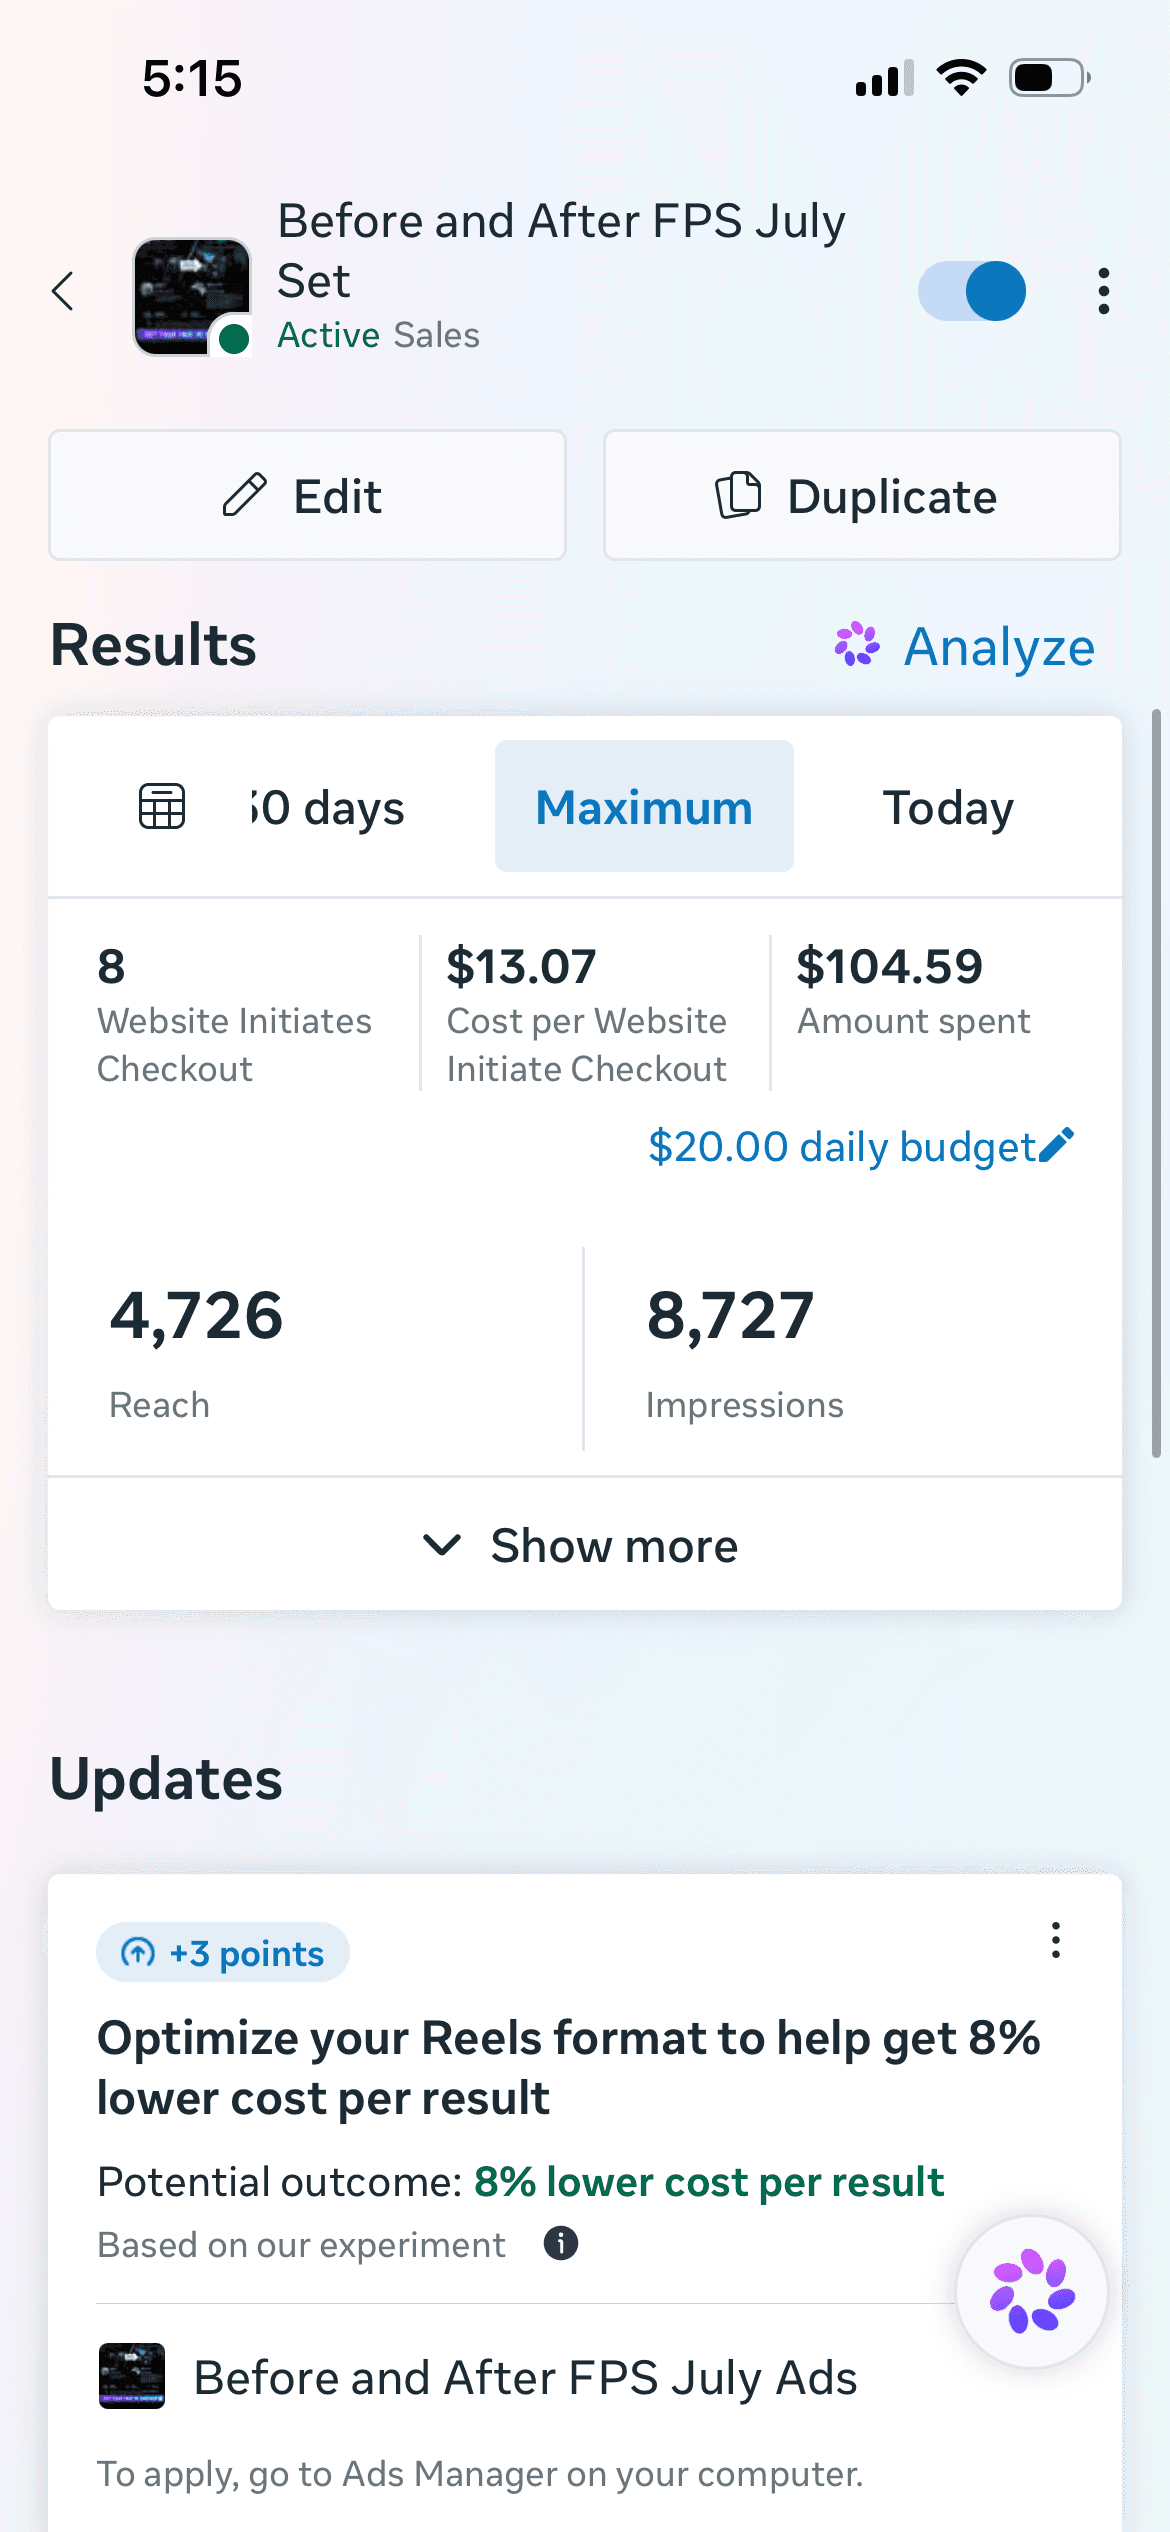Click the pencil icon next to daily budget
1170x2532 pixels.
click(x=1057, y=1146)
